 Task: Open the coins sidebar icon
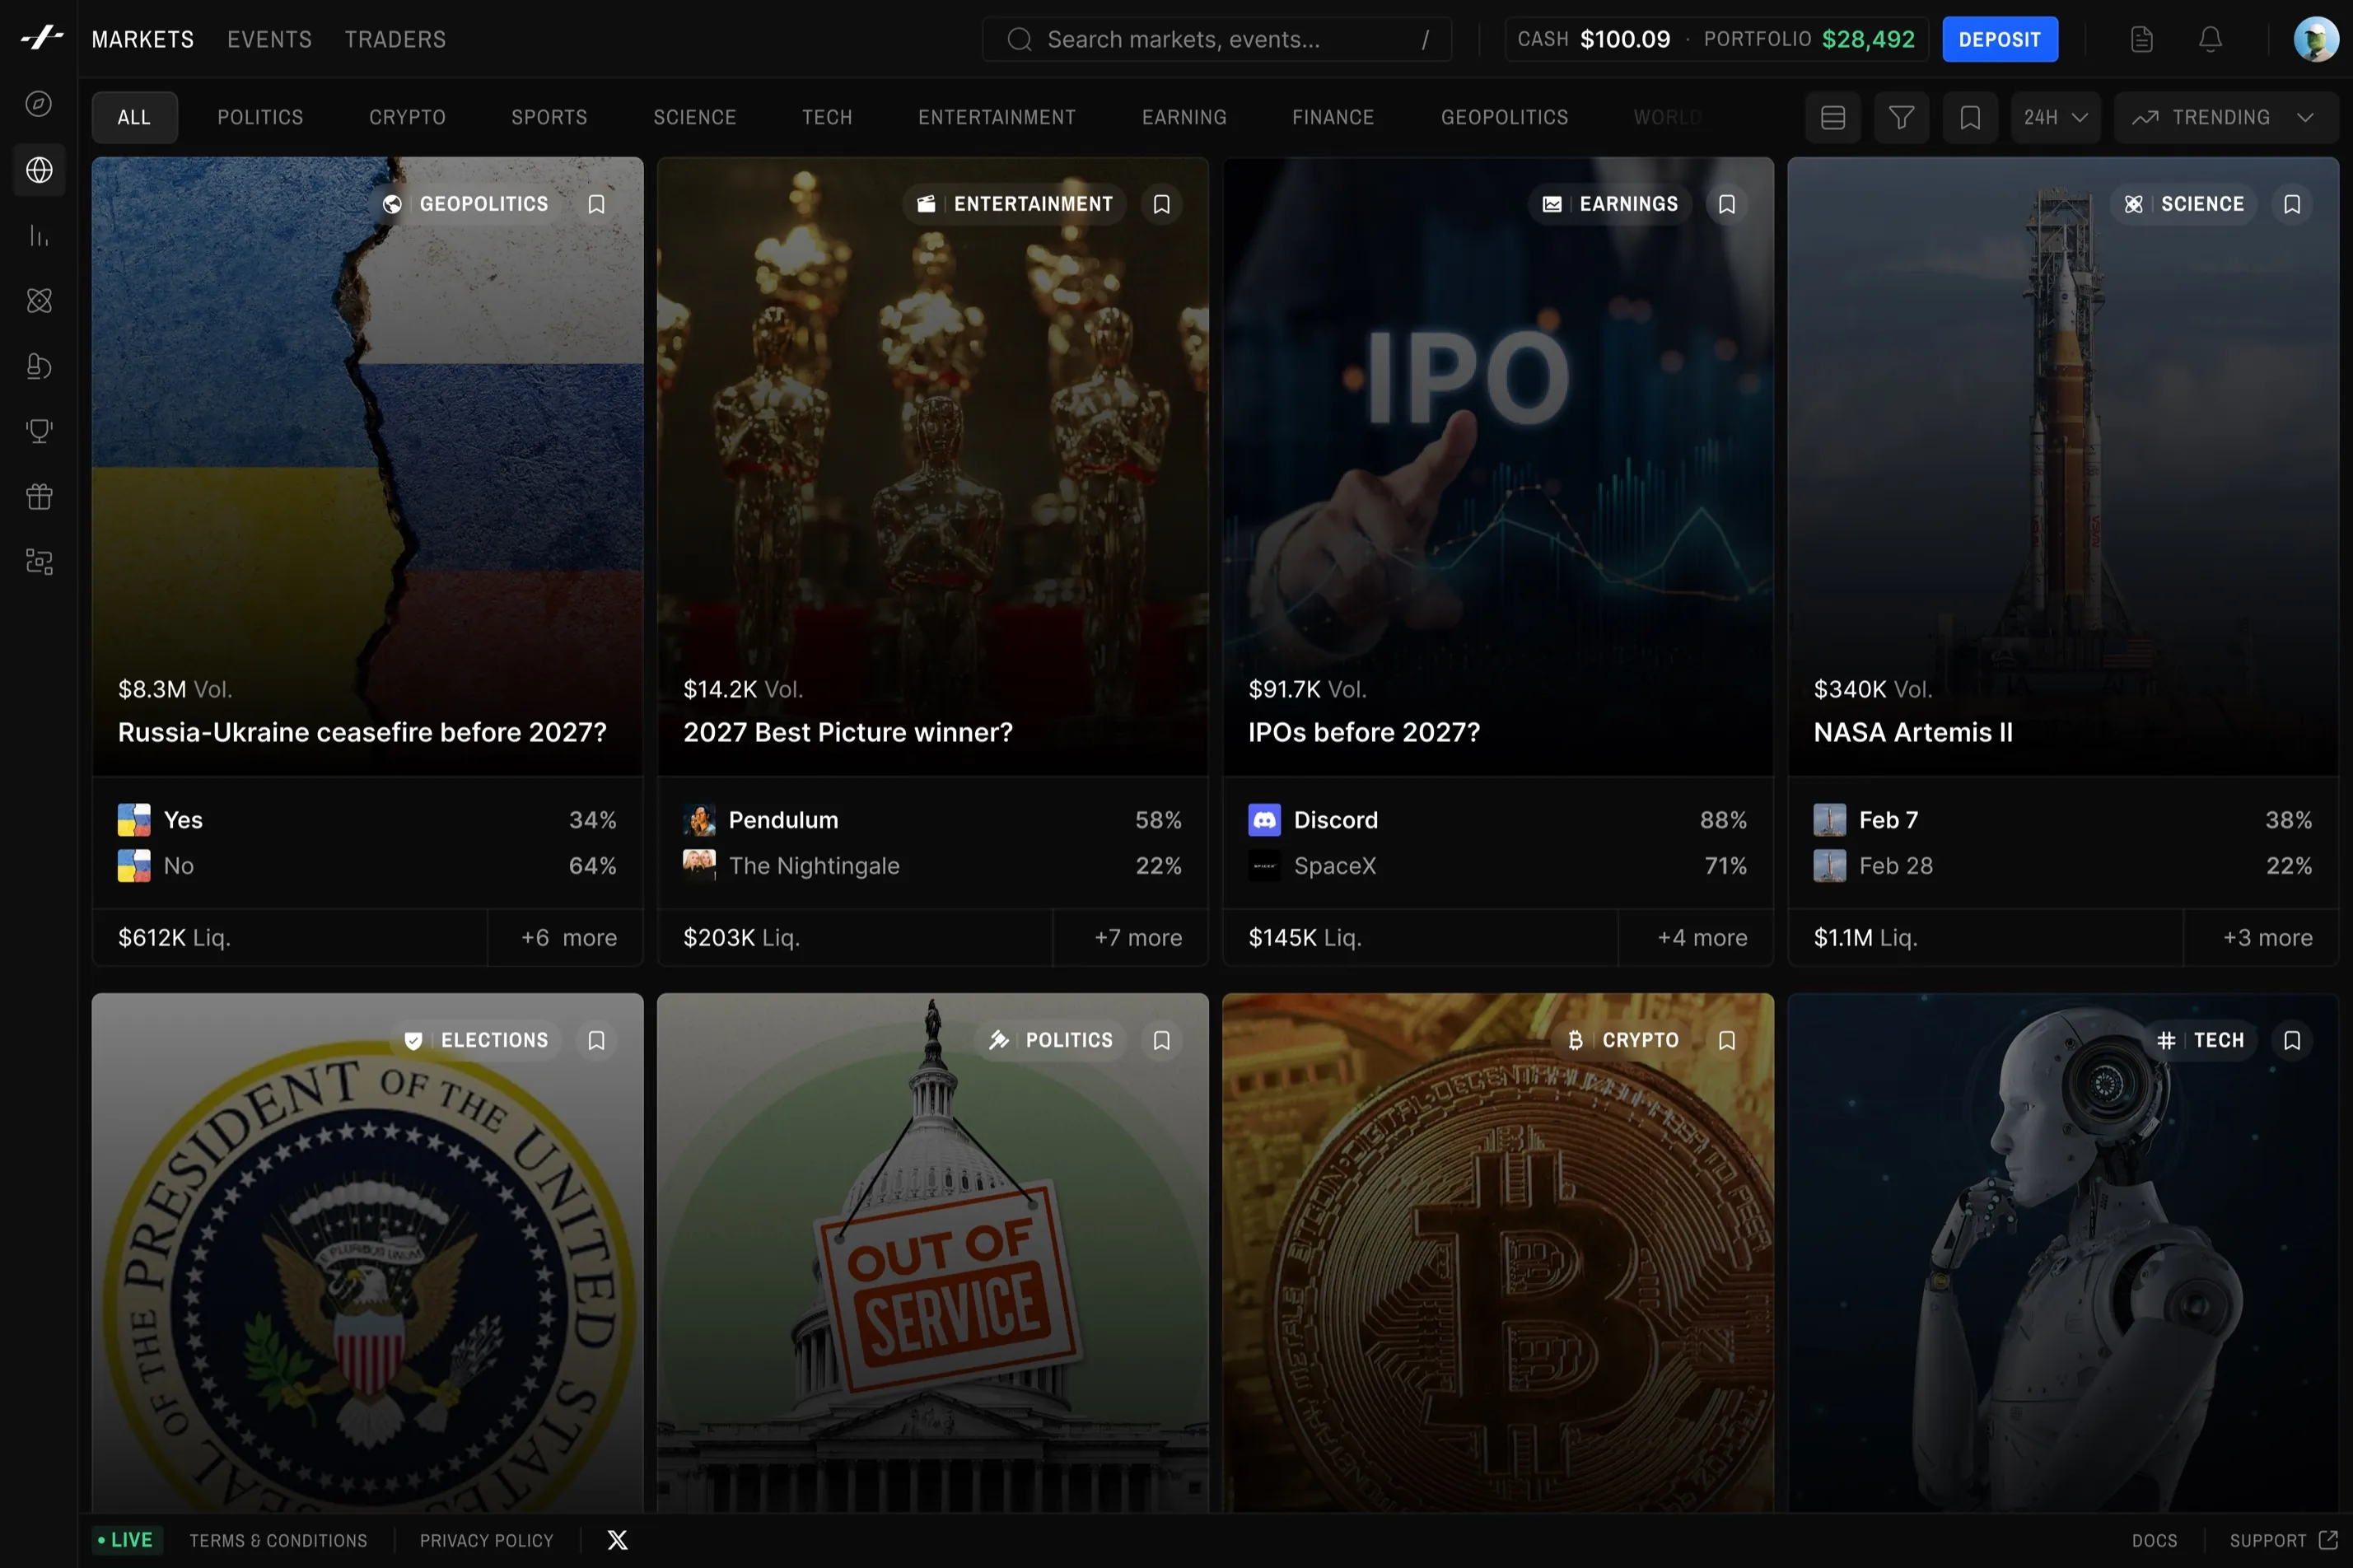tap(39, 366)
